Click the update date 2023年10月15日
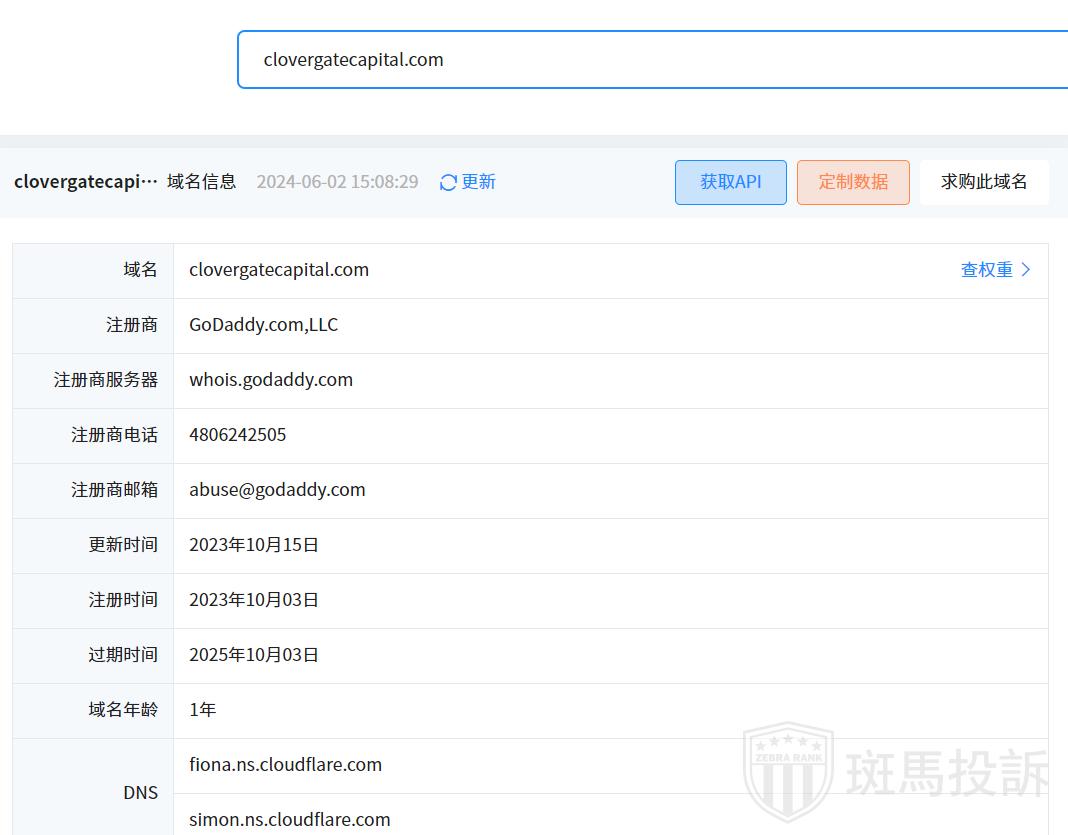This screenshot has height=835, width=1068. [254, 545]
